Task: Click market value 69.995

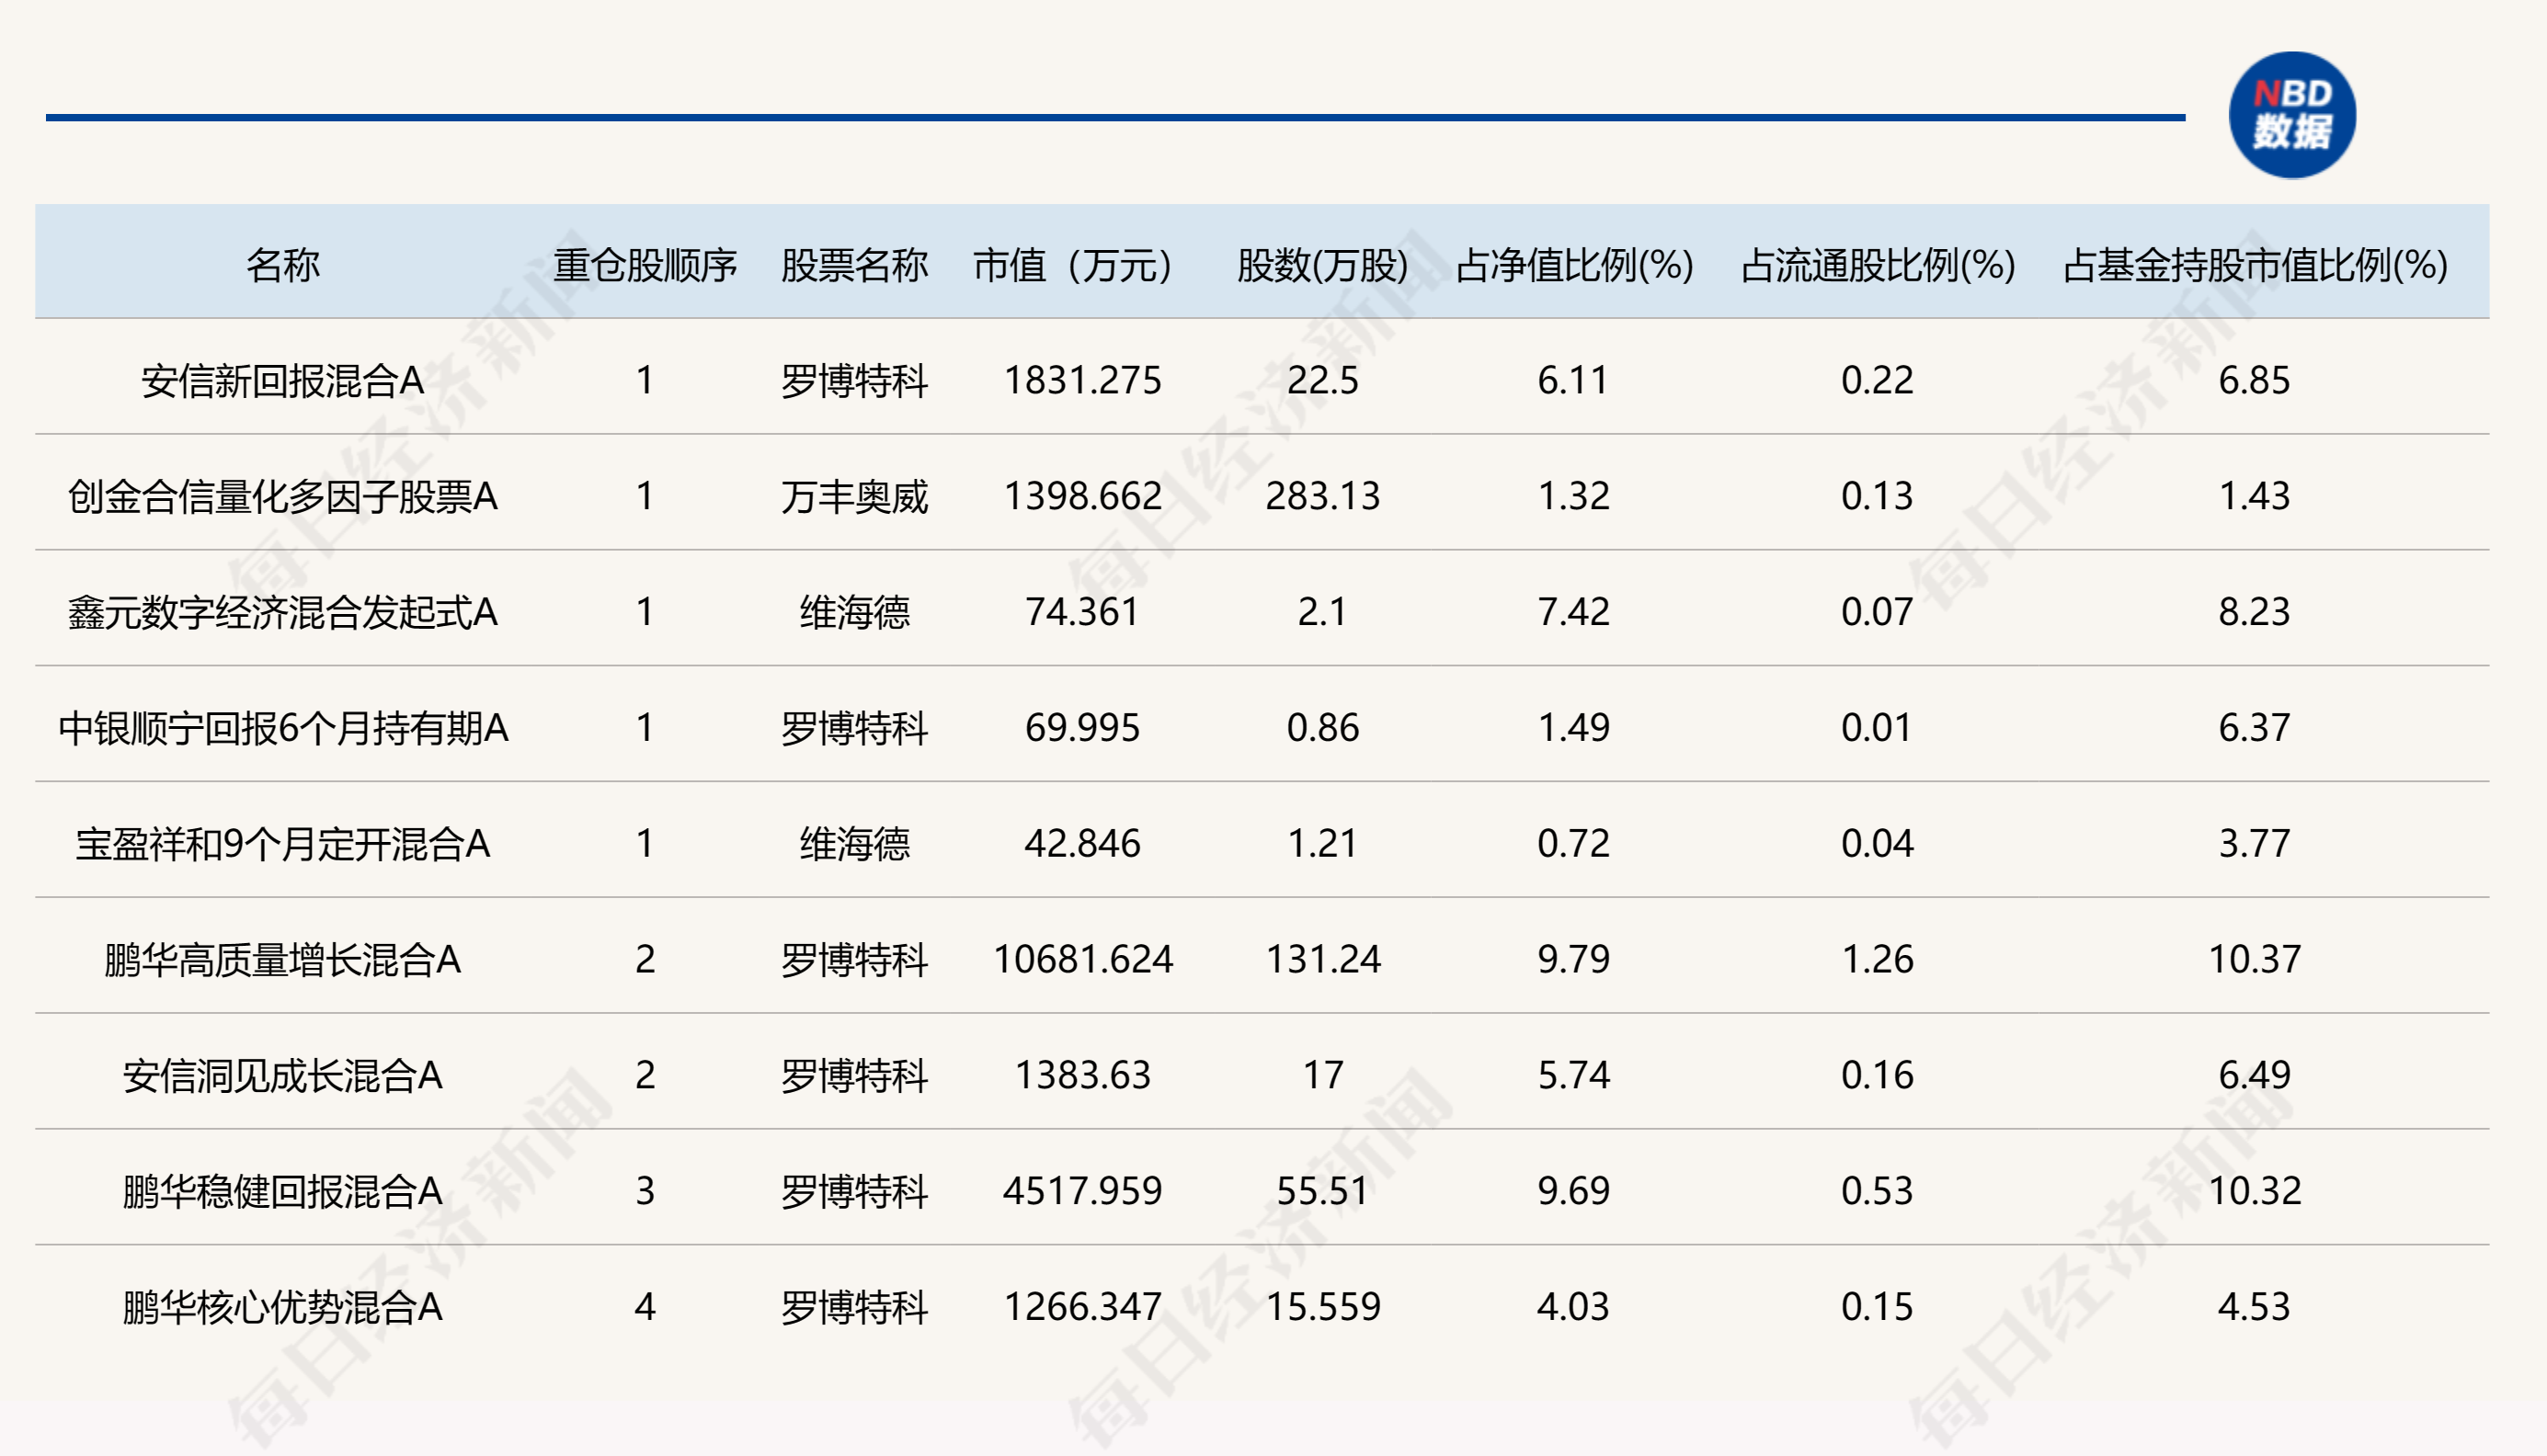Action: (1082, 727)
